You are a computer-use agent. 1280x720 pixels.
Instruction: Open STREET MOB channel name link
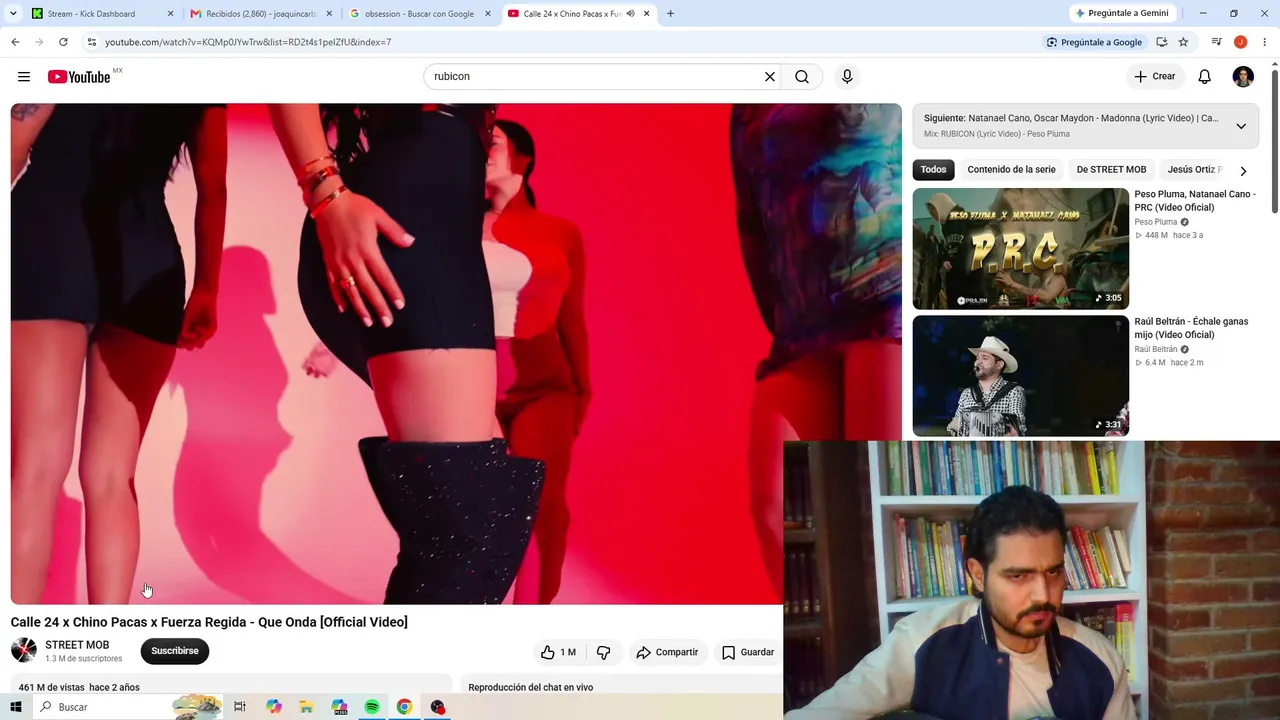point(77,645)
